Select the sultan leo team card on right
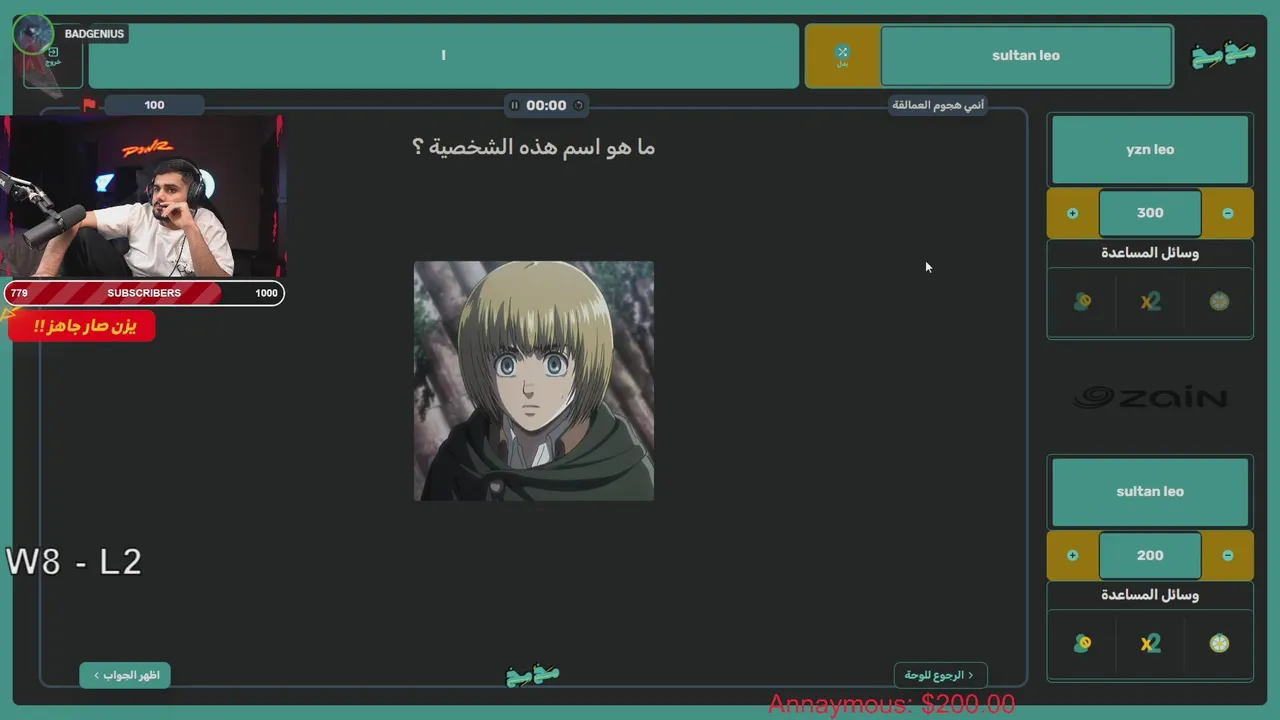Image resolution: width=1280 pixels, height=720 pixels. (x=1150, y=492)
